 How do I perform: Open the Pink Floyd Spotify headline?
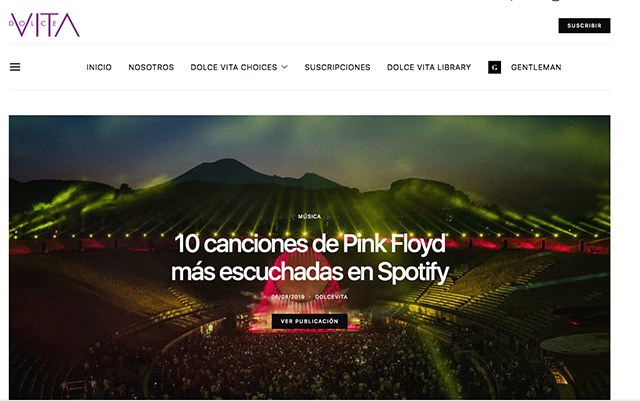click(x=310, y=257)
